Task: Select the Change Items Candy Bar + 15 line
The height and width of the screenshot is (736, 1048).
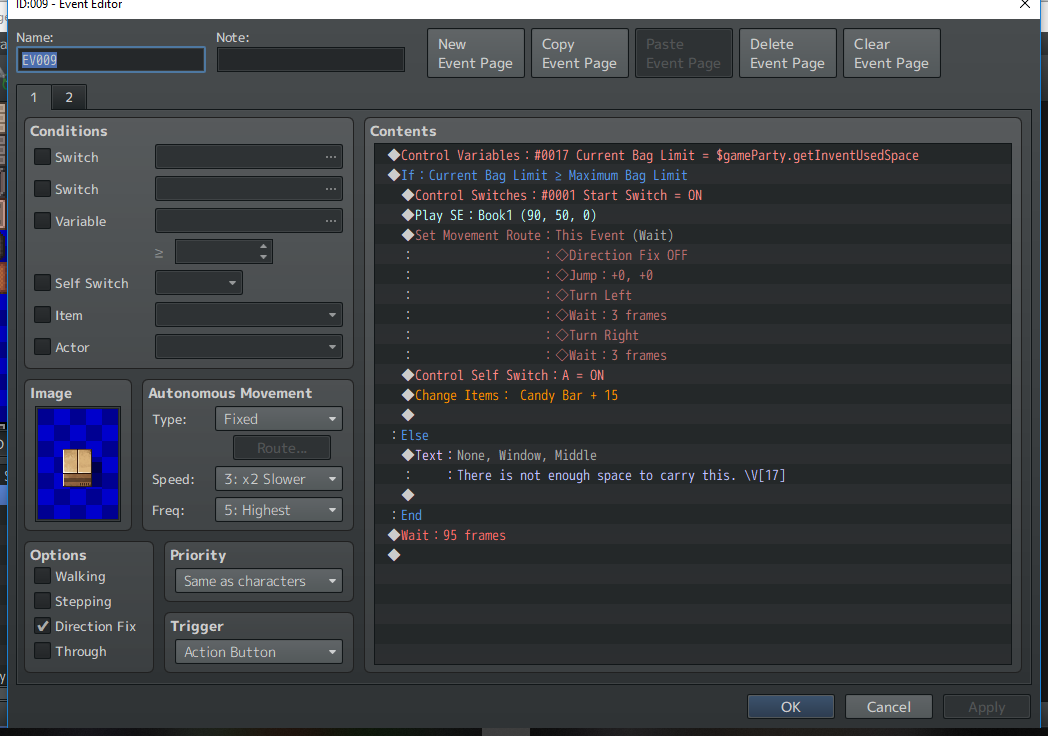Action: [x=693, y=395]
